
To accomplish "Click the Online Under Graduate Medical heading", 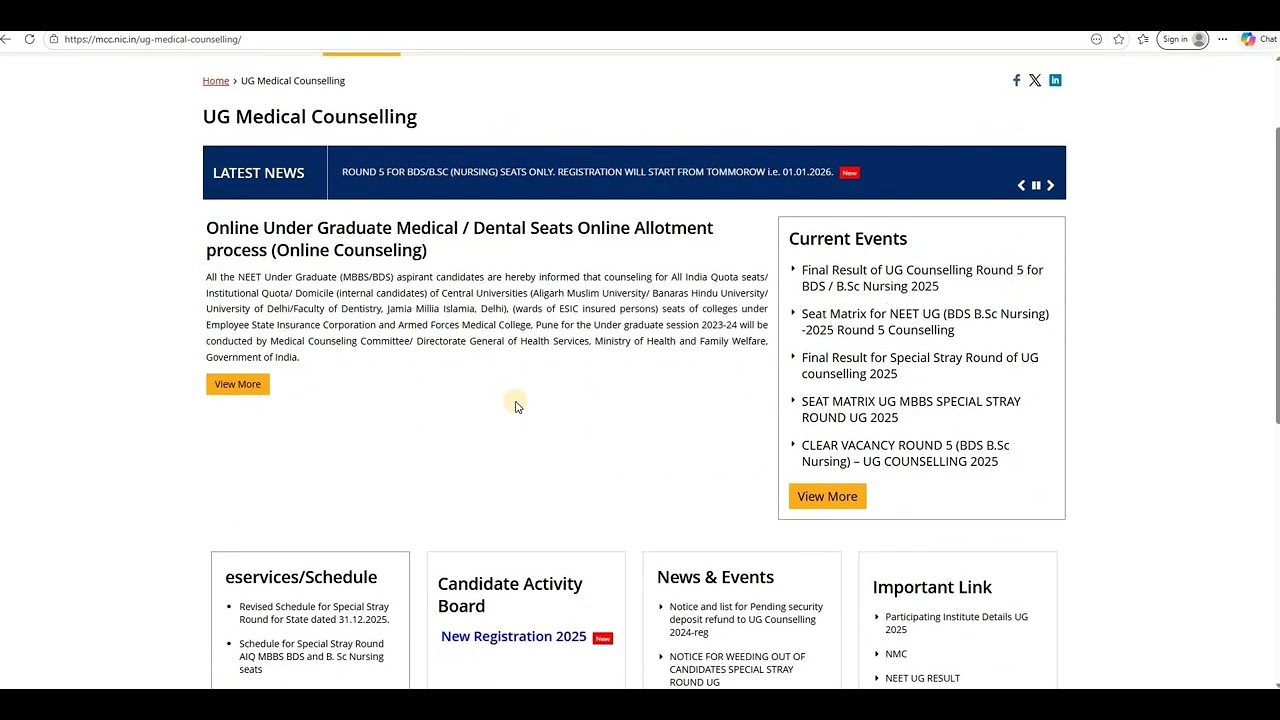I will 460,239.
